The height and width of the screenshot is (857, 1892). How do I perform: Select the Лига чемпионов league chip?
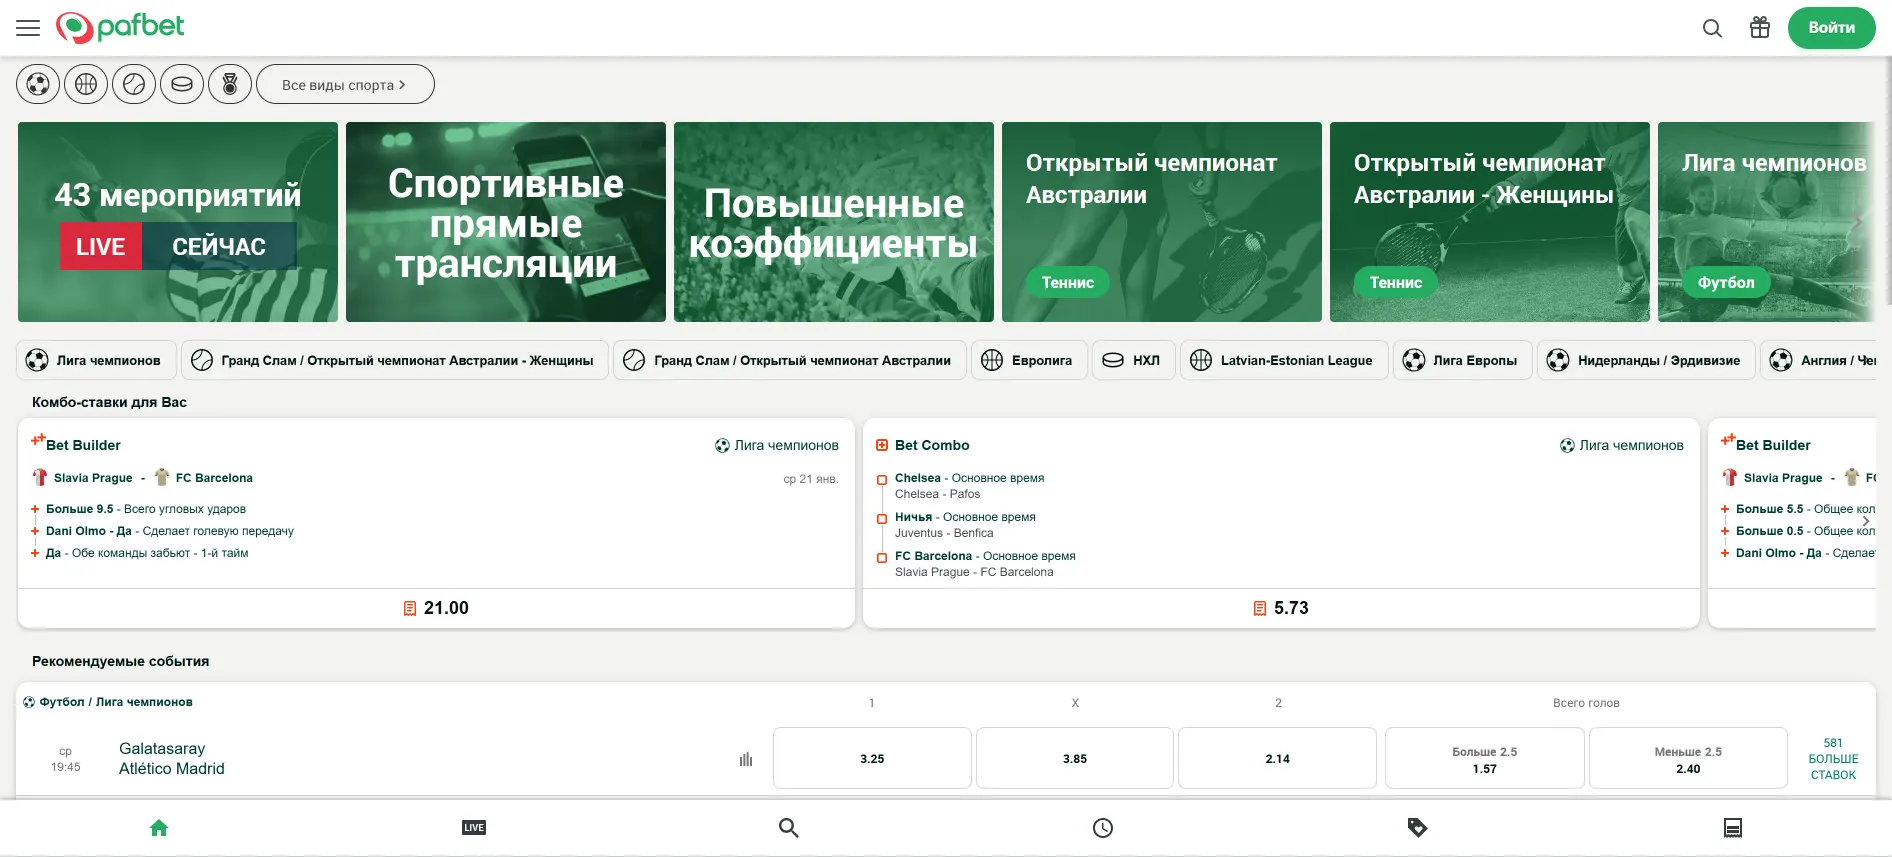(x=96, y=360)
